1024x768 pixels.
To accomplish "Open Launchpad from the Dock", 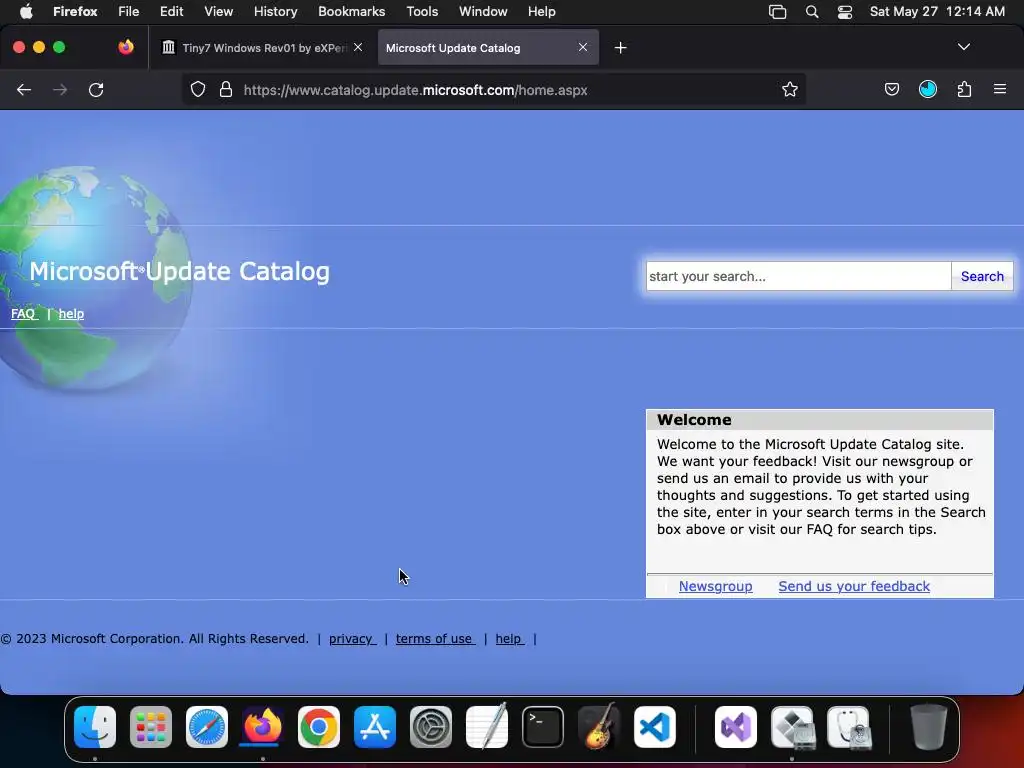I will (151, 727).
